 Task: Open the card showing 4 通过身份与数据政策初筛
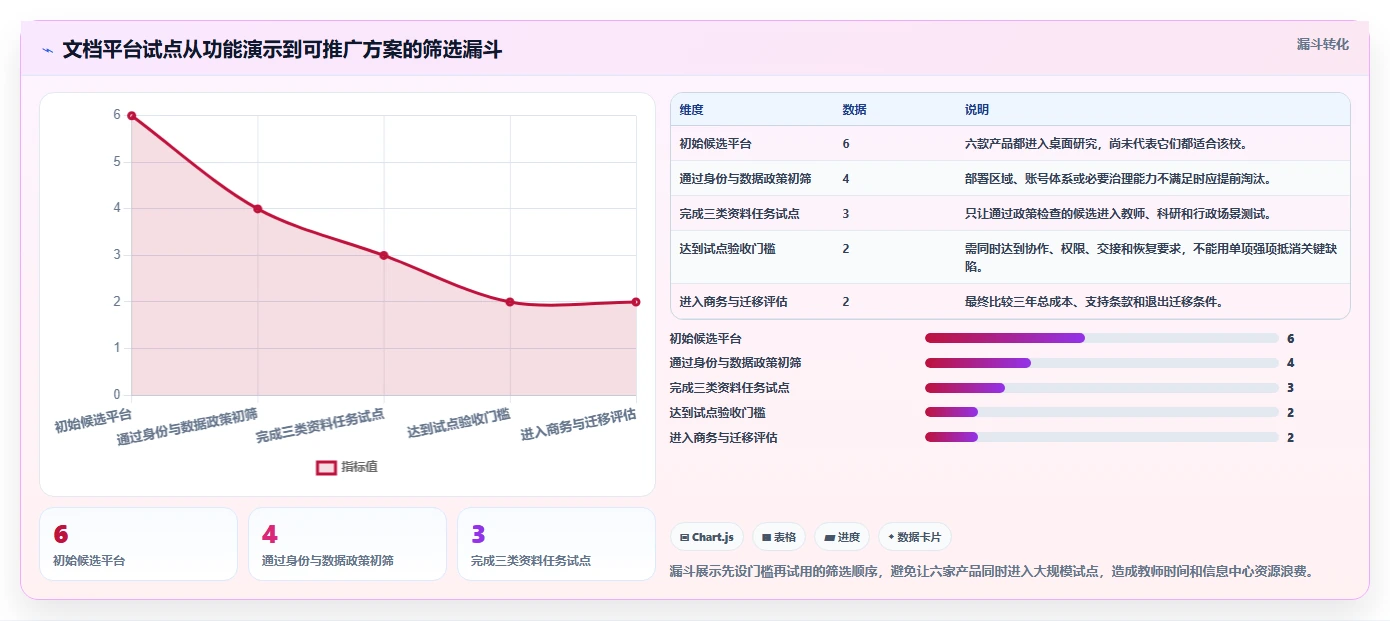click(347, 544)
